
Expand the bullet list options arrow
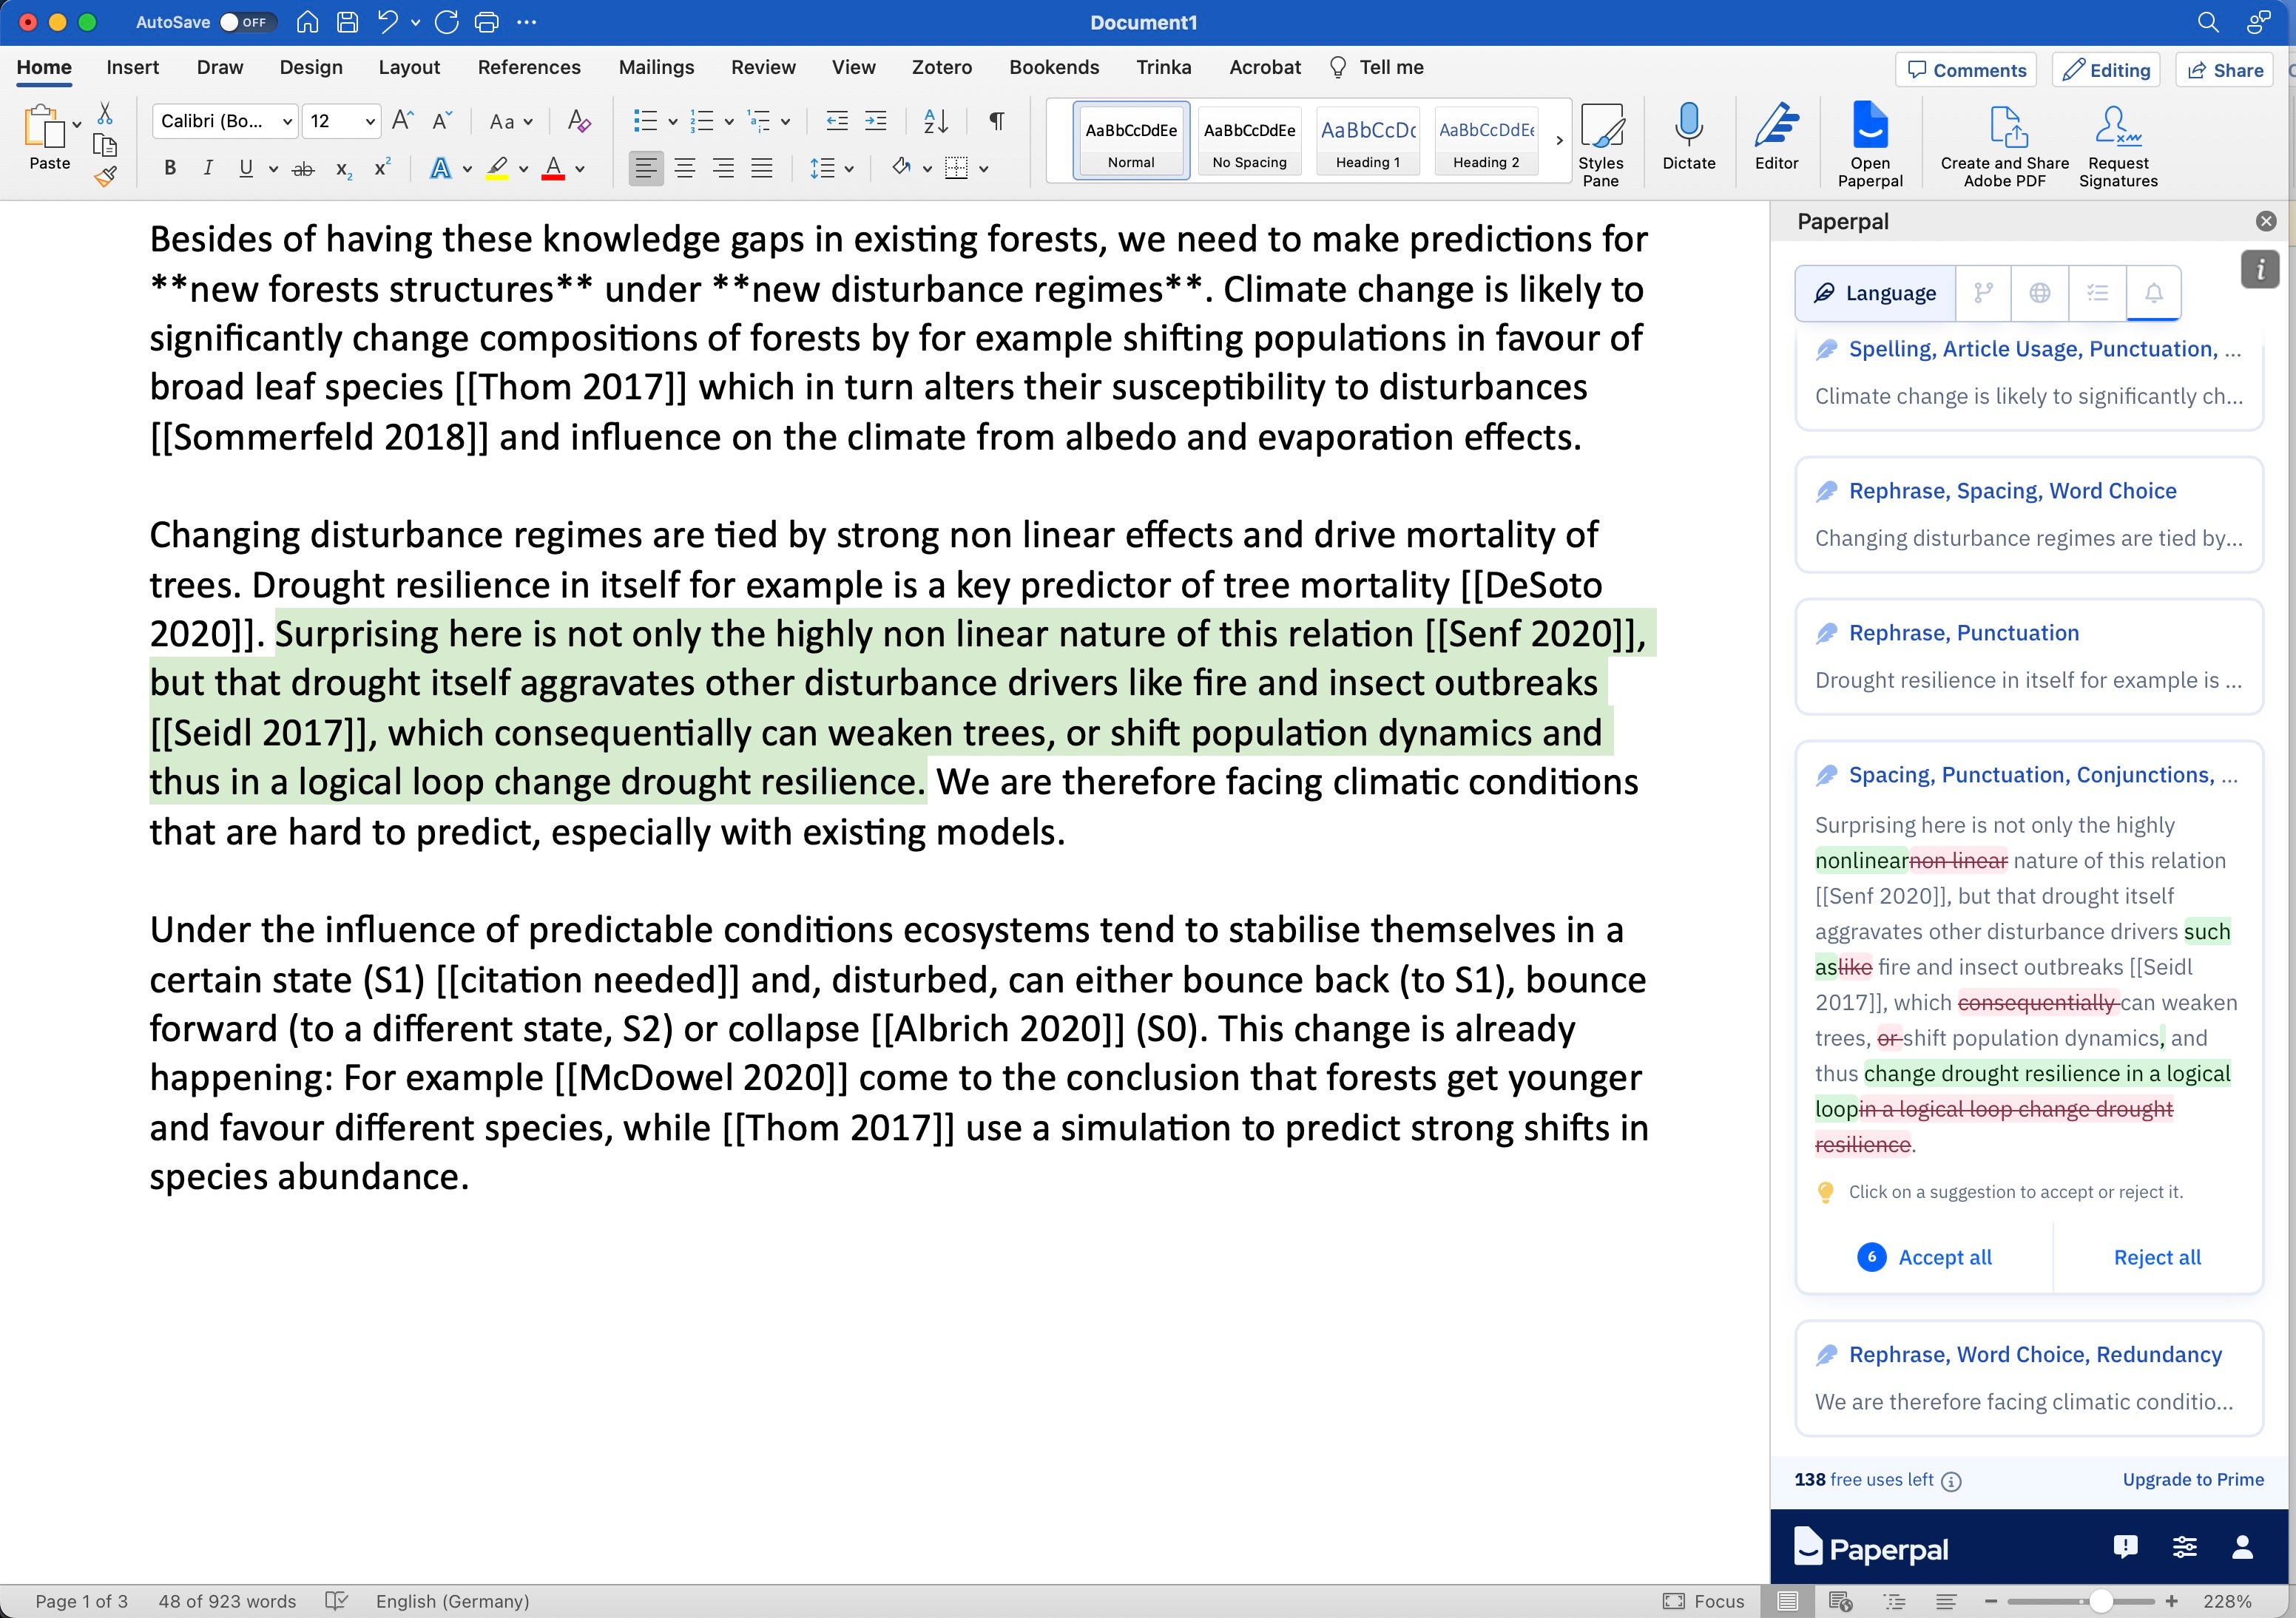(673, 122)
